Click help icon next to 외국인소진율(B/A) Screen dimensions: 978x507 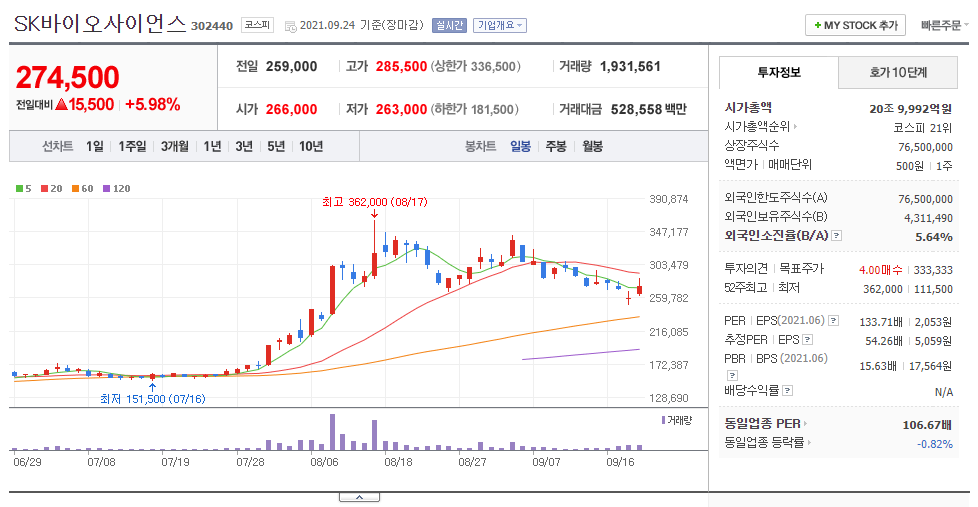pos(837,236)
